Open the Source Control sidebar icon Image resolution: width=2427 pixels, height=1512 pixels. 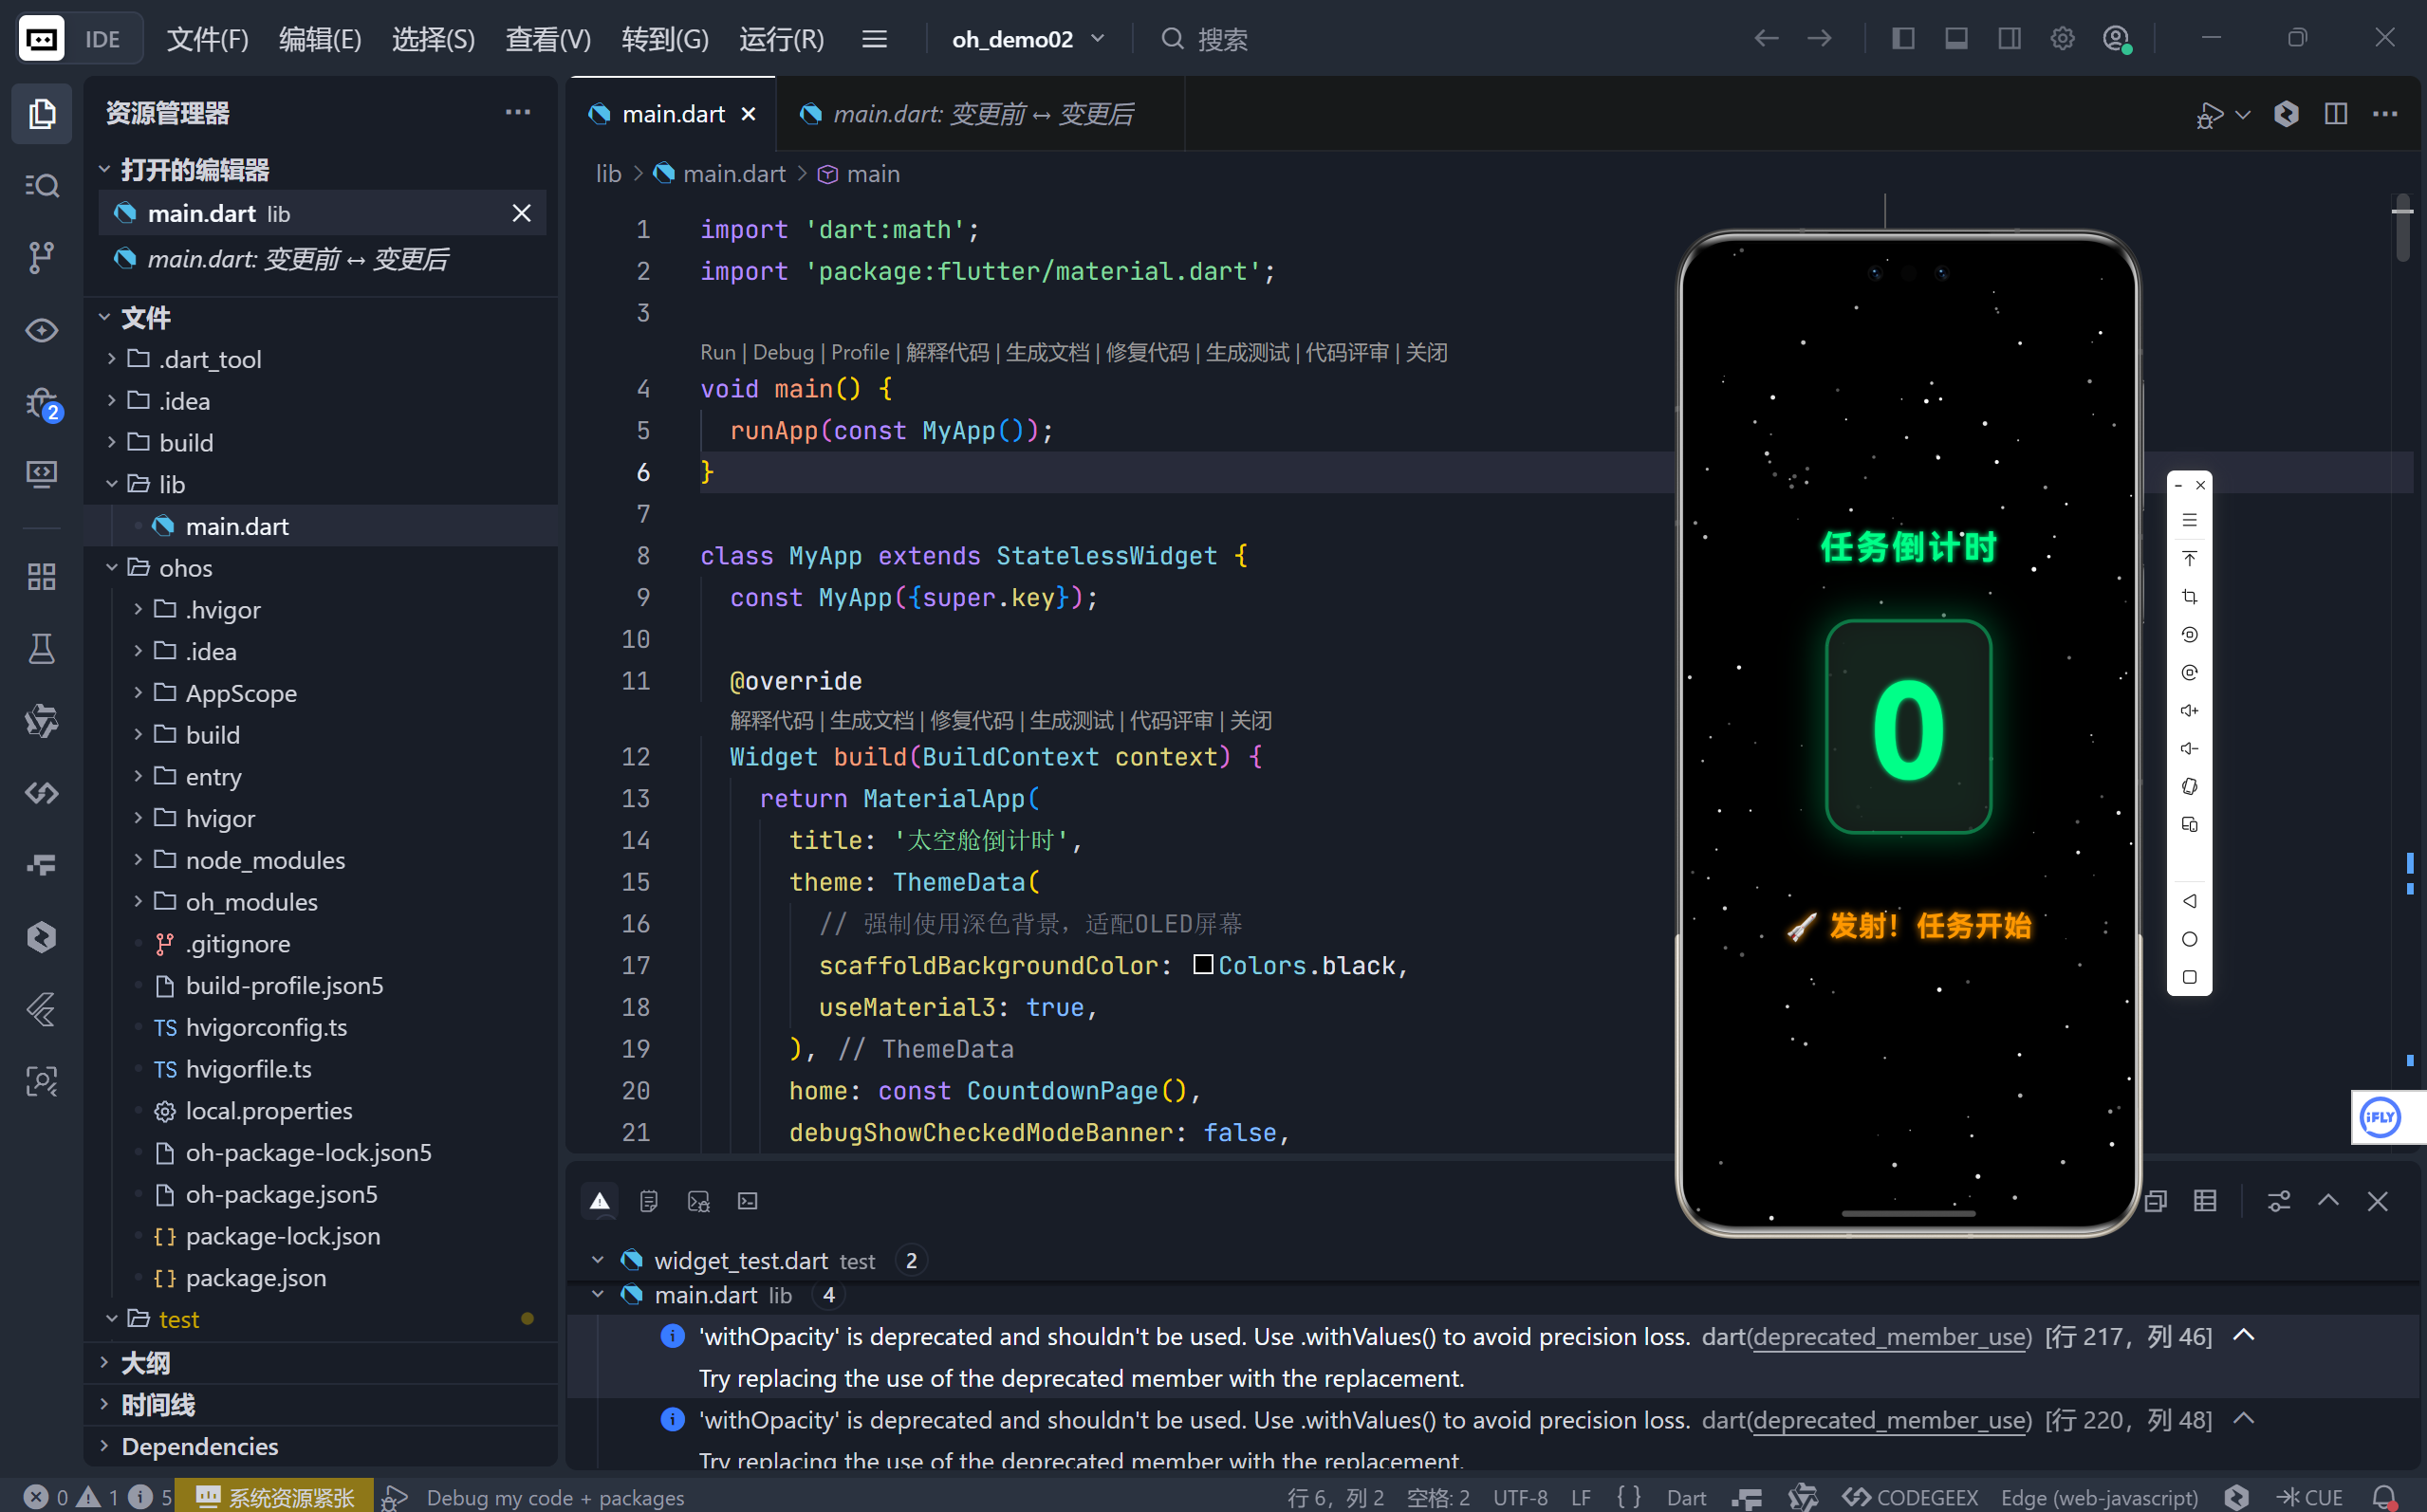pos(41,257)
